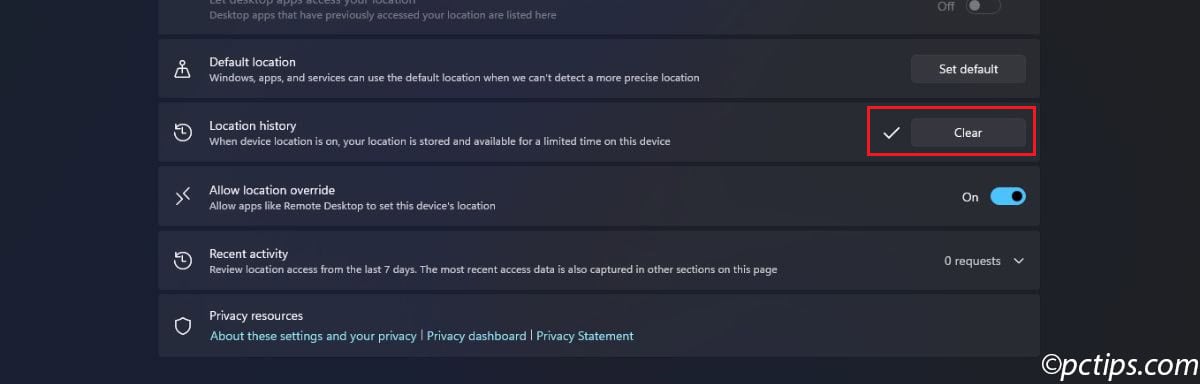Select the Location history row title
Screen dimensions: 1200x384
tap(252, 126)
